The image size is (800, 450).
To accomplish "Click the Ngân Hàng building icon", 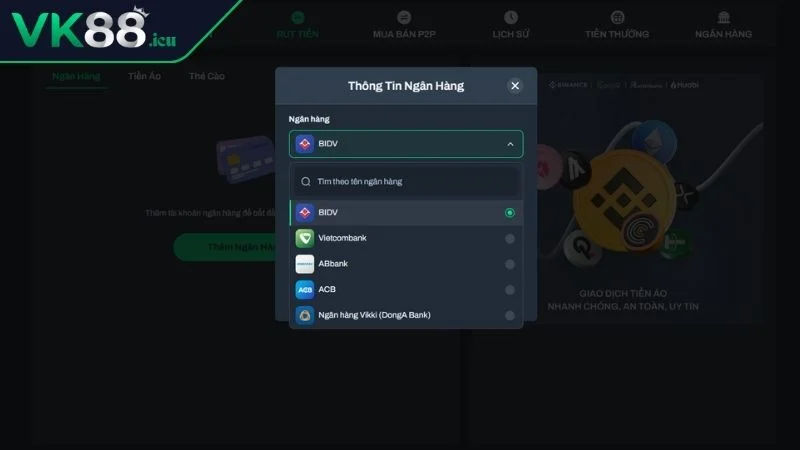I will click(723, 17).
